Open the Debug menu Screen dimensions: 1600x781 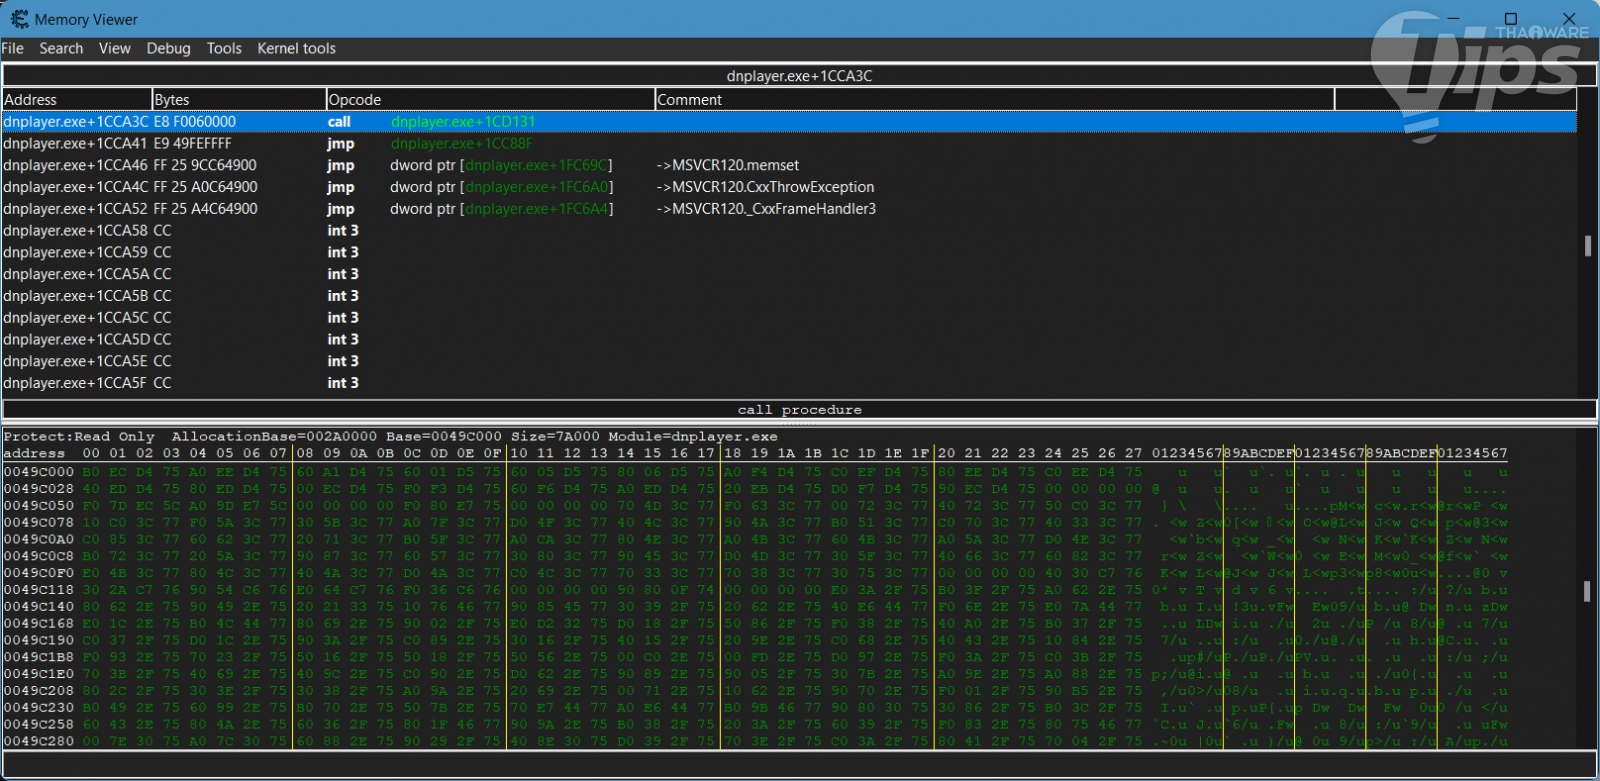pyautogui.click(x=168, y=48)
